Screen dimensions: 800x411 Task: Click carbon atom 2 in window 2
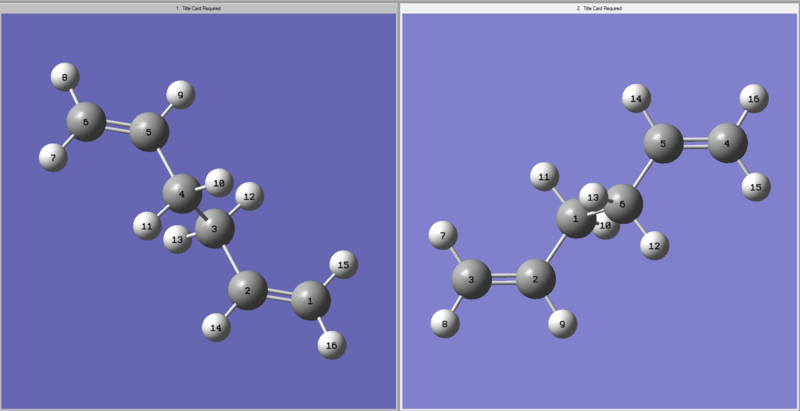coord(536,279)
